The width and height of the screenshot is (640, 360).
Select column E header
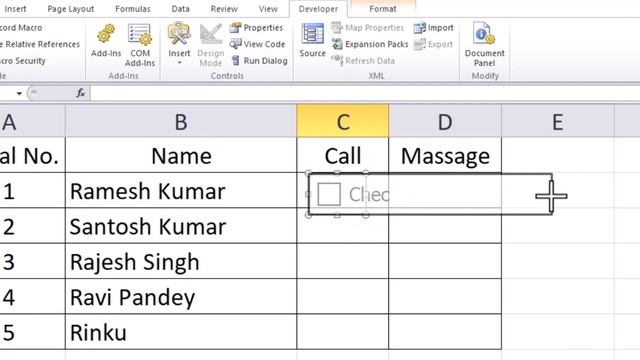pyautogui.click(x=558, y=121)
